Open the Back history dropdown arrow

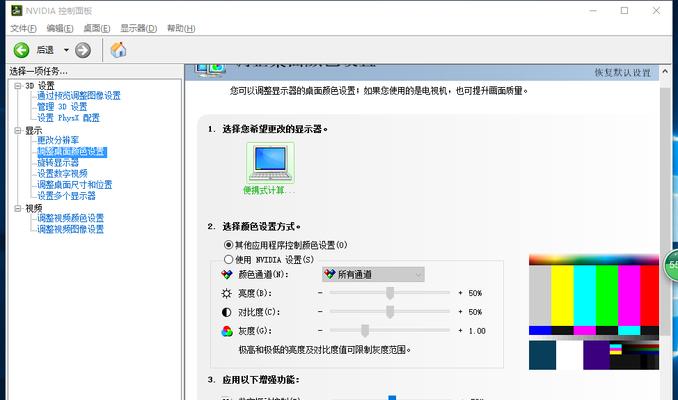(66, 50)
